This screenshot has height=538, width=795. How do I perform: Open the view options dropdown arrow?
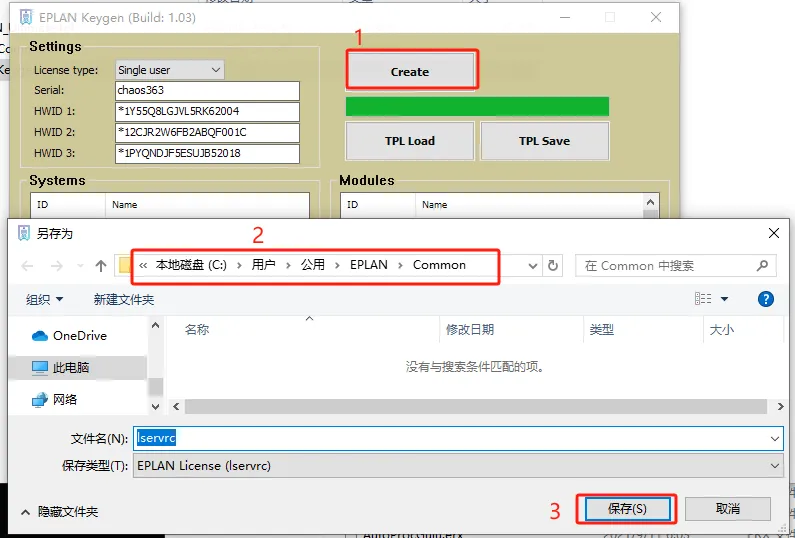(725, 299)
